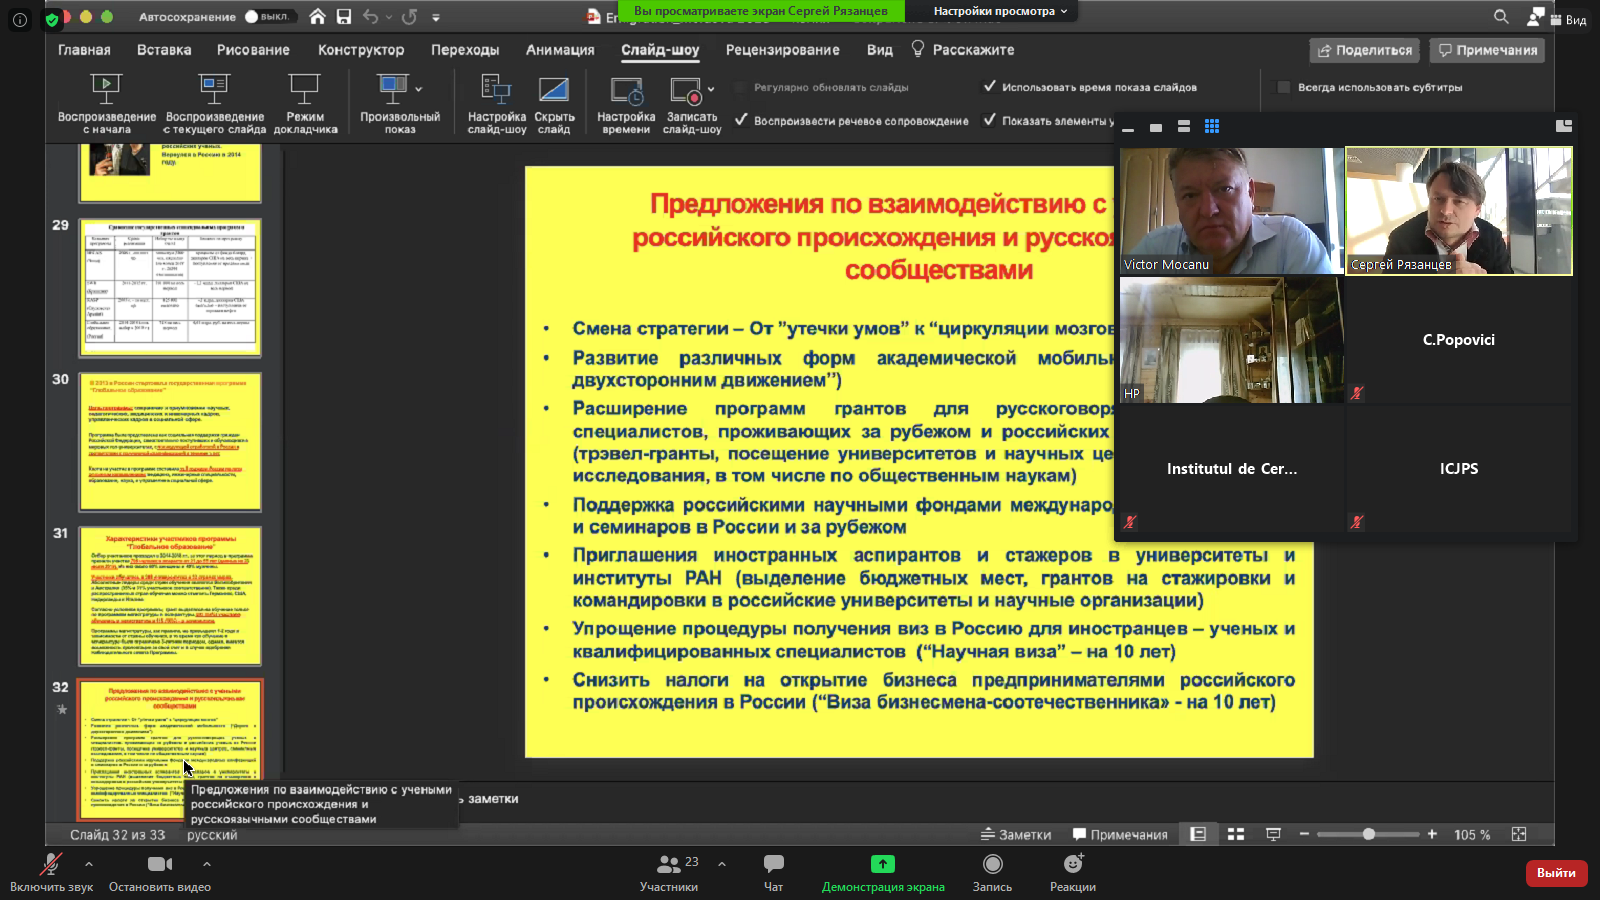The height and width of the screenshot is (900, 1600).
Task: Open Конструктор ribbon tab
Action: (x=361, y=50)
